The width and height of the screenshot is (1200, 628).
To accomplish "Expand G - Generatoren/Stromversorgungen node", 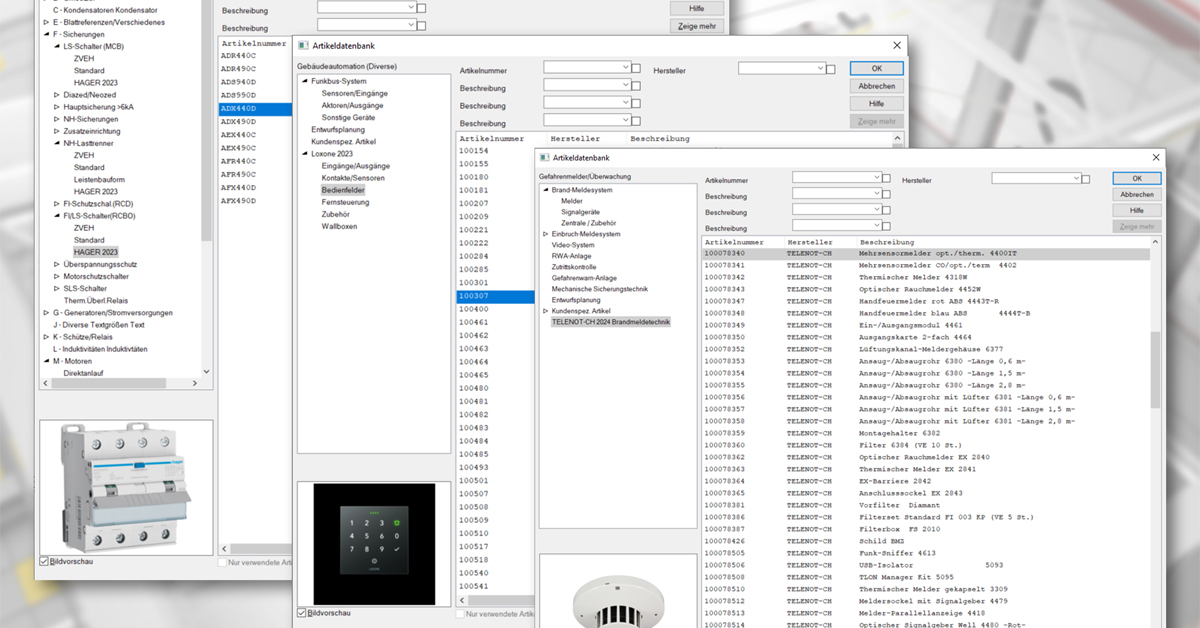I will [x=46, y=312].
